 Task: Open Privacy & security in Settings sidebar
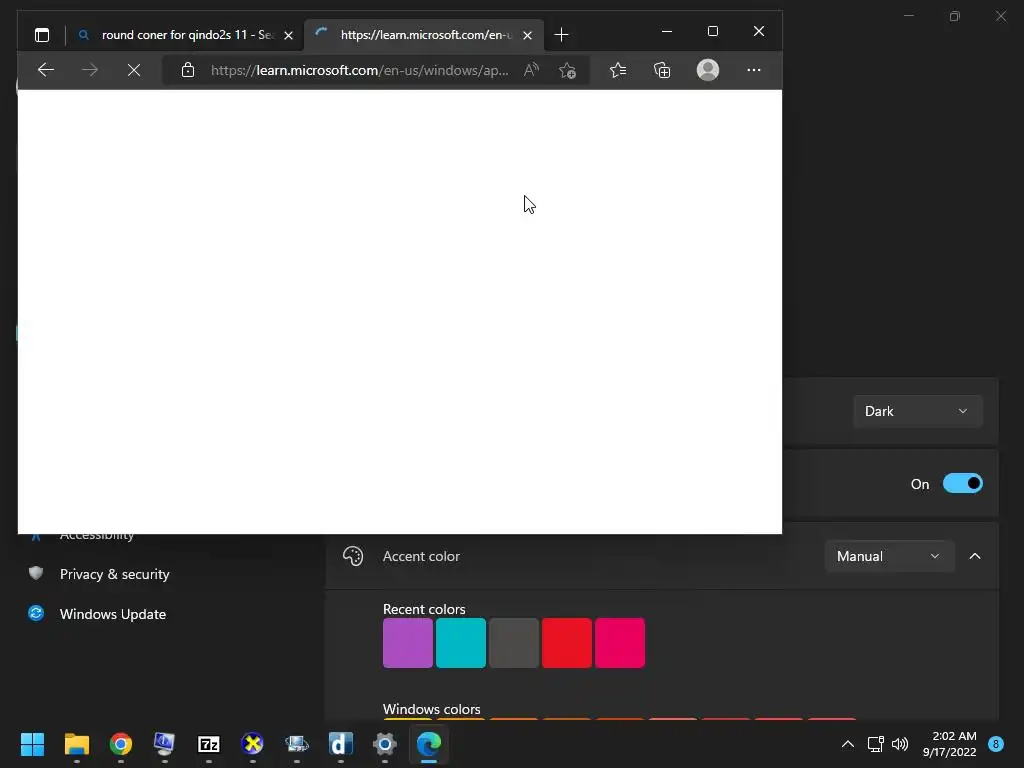pyautogui.click(x=114, y=574)
